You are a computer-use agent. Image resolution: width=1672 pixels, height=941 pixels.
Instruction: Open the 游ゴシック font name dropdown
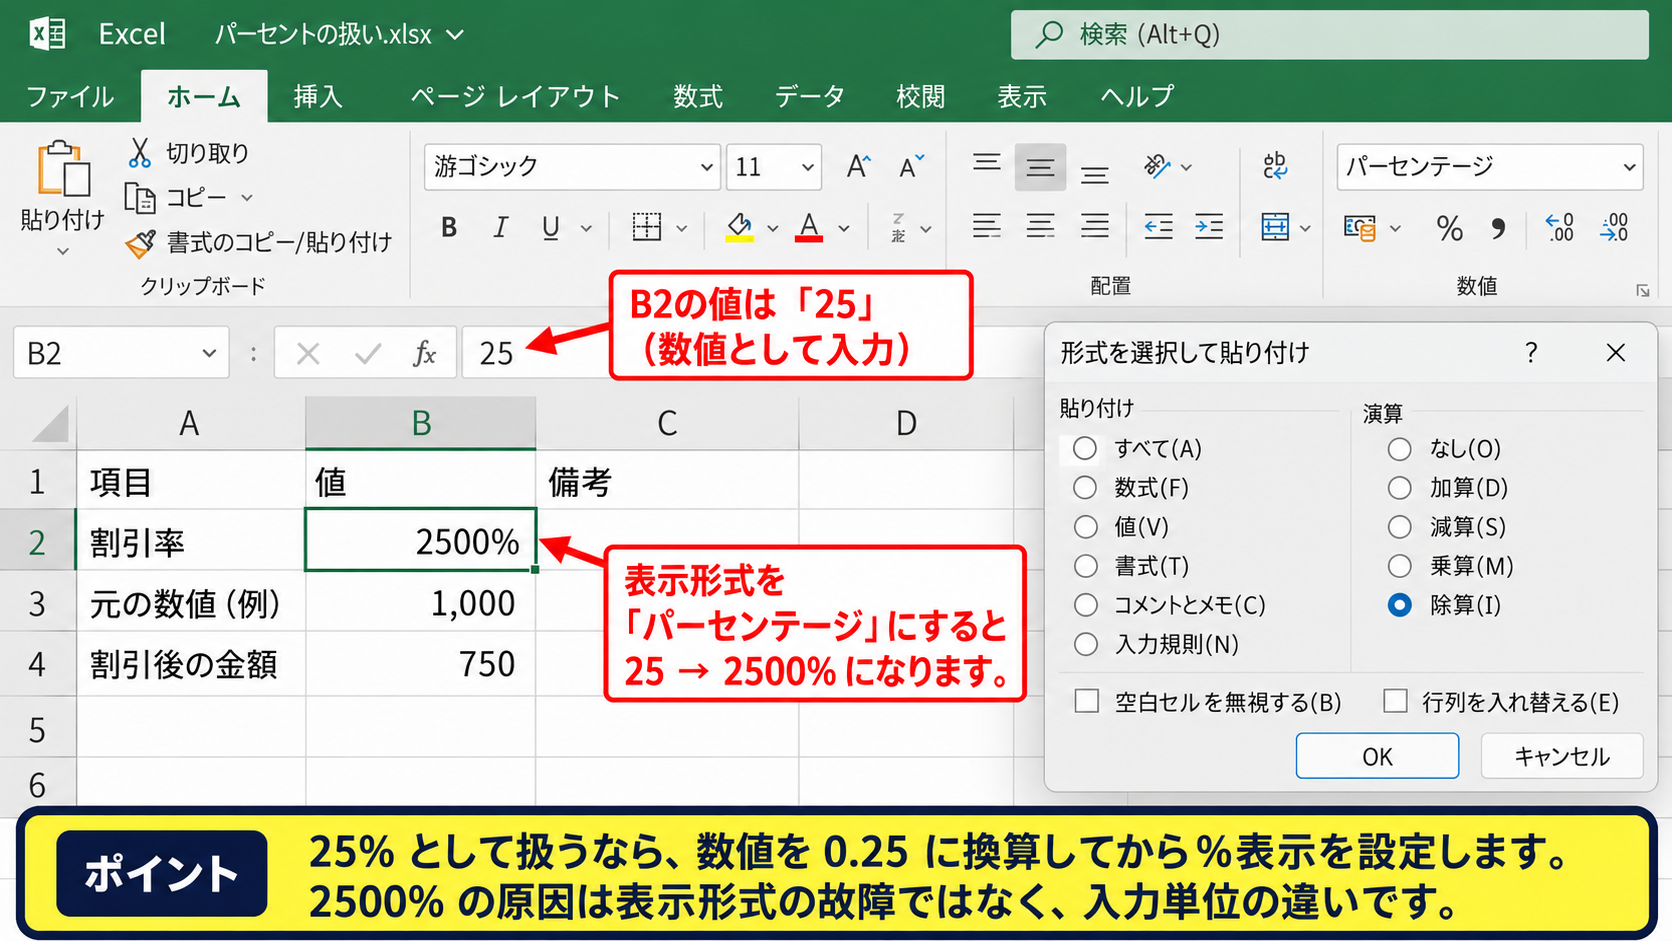tap(706, 167)
